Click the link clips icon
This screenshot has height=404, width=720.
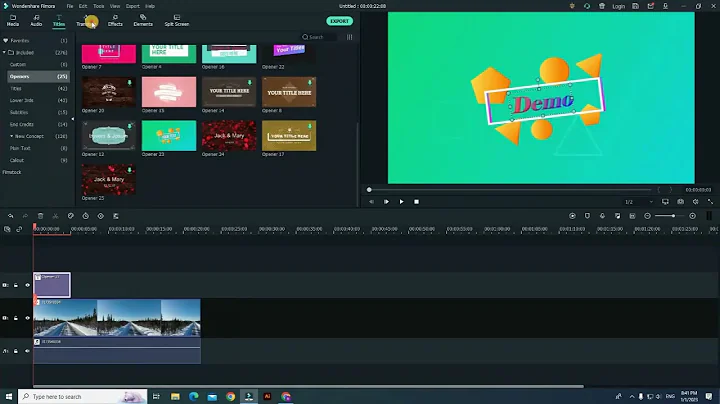pyautogui.click(x=19, y=229)
